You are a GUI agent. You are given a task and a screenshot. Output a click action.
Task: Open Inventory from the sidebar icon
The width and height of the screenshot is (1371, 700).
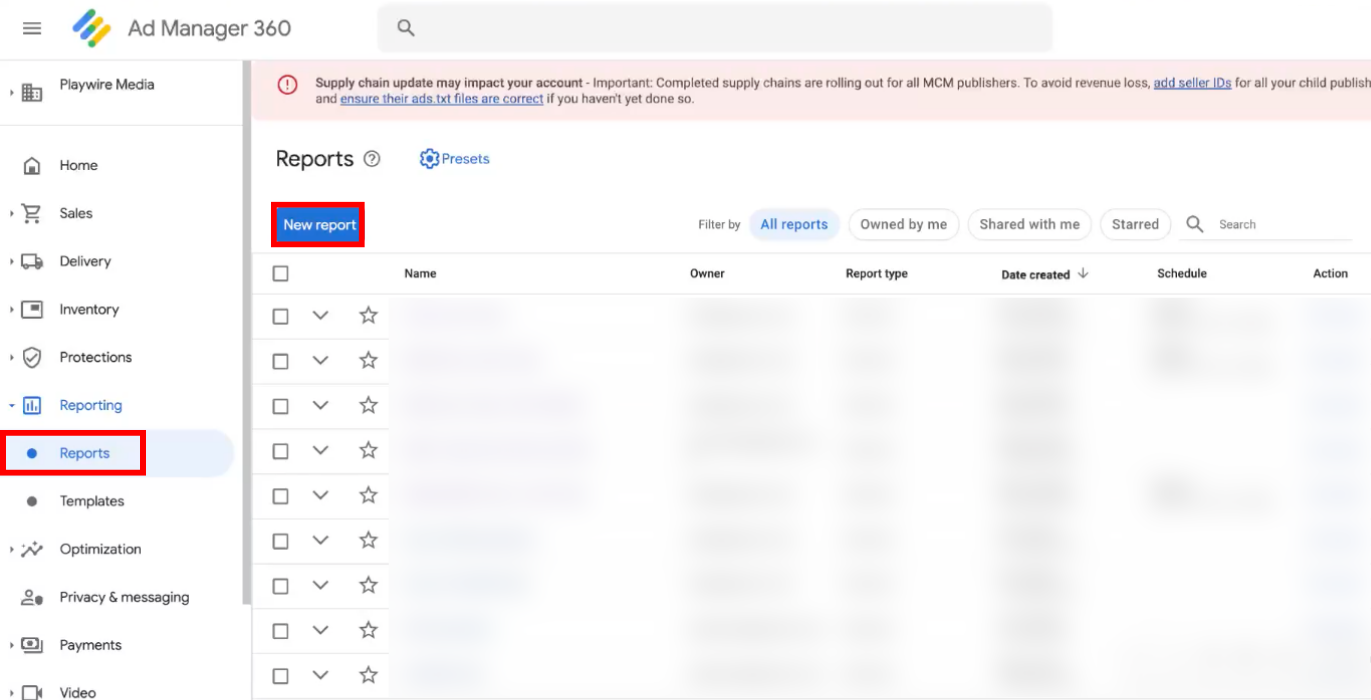click(x=32, y=310)
